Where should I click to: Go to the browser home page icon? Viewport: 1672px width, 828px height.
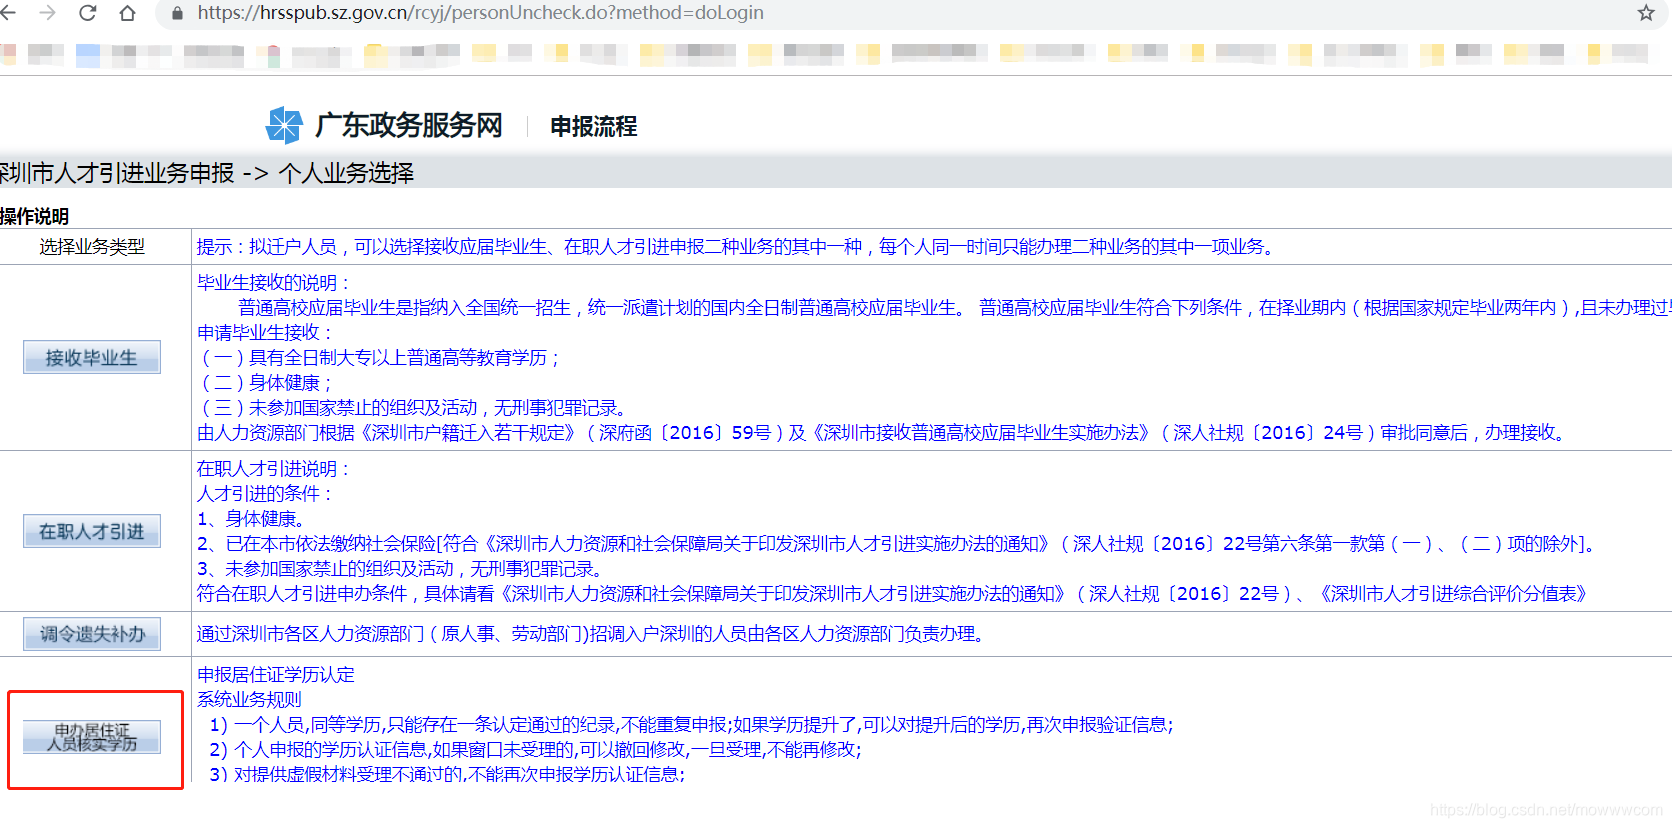click(127, 13)
